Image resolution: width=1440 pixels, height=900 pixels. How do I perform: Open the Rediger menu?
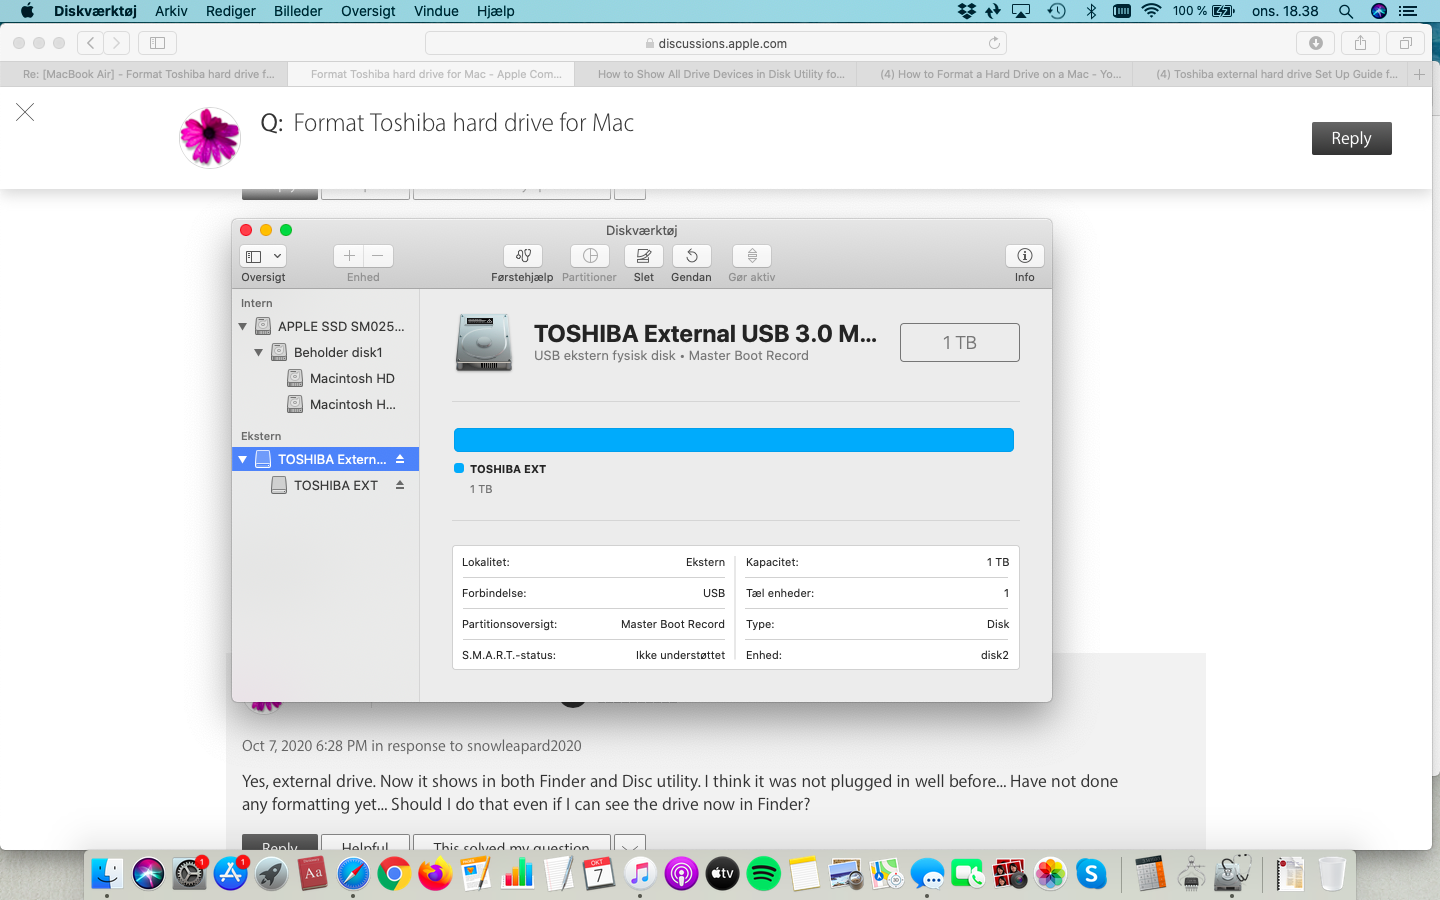point(231,11)
